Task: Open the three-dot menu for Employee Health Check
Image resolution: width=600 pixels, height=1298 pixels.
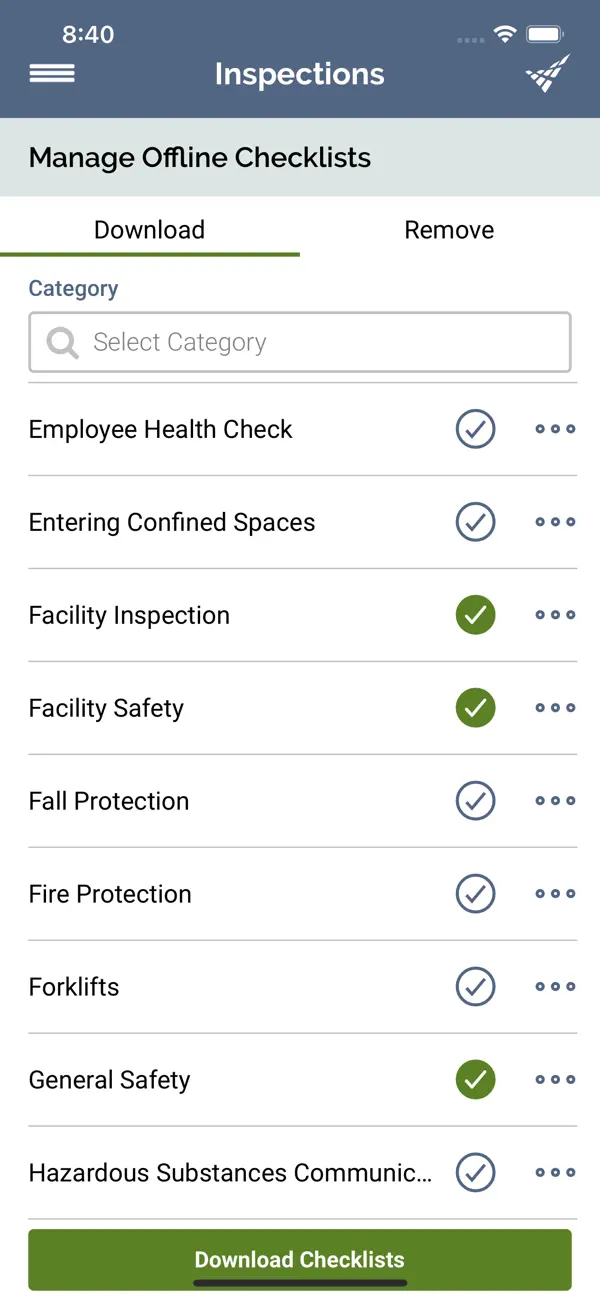Action: click(555, 428)
